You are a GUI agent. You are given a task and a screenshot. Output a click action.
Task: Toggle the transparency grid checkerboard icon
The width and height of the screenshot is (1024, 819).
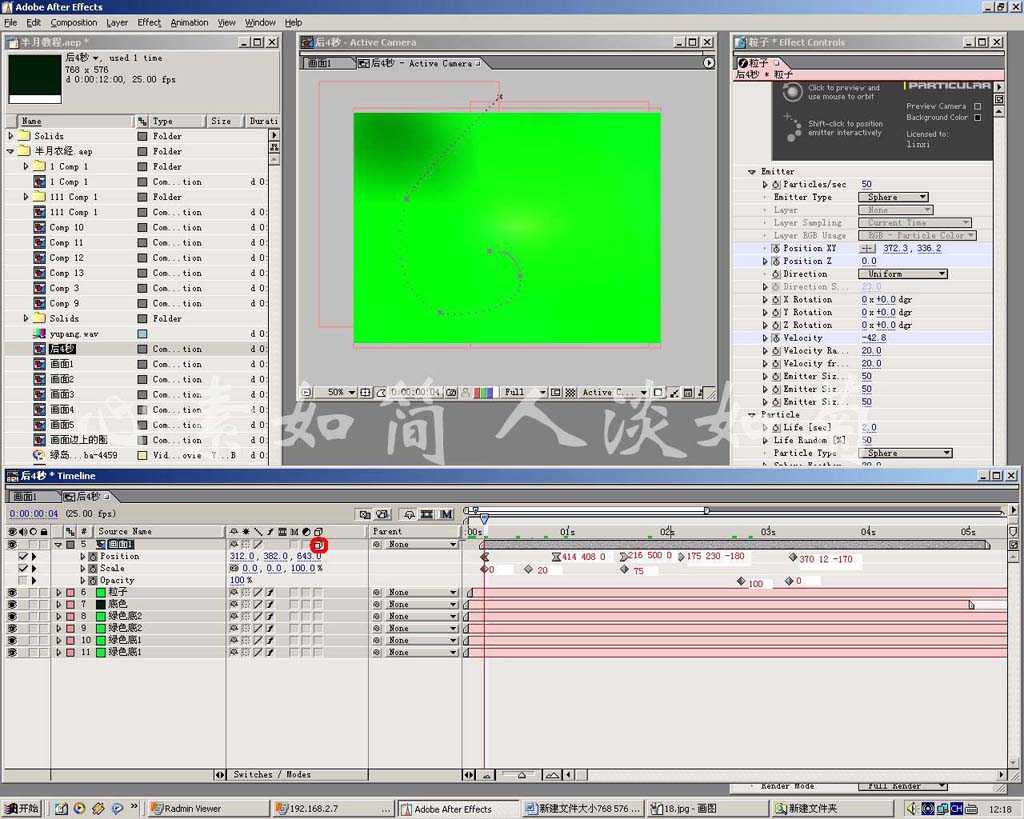[x=570, y=393]
